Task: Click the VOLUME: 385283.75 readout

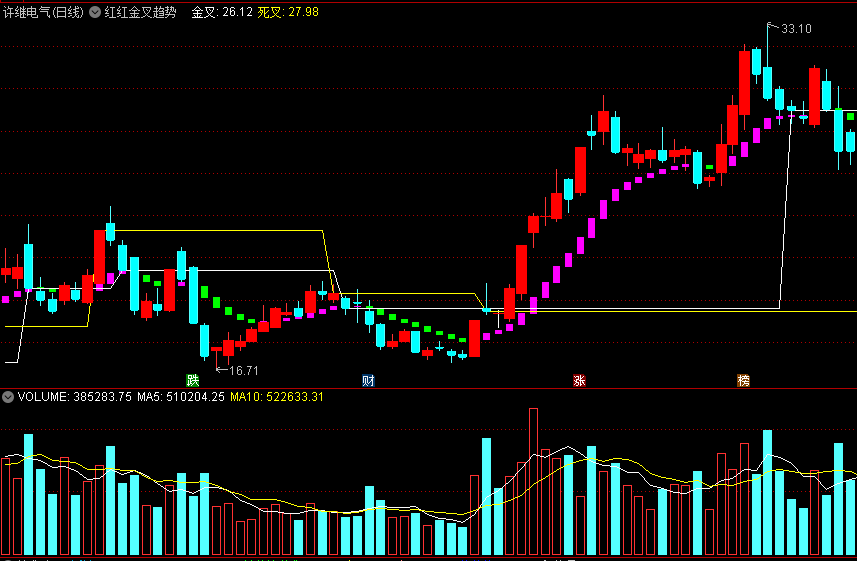Action: (74, 397)
